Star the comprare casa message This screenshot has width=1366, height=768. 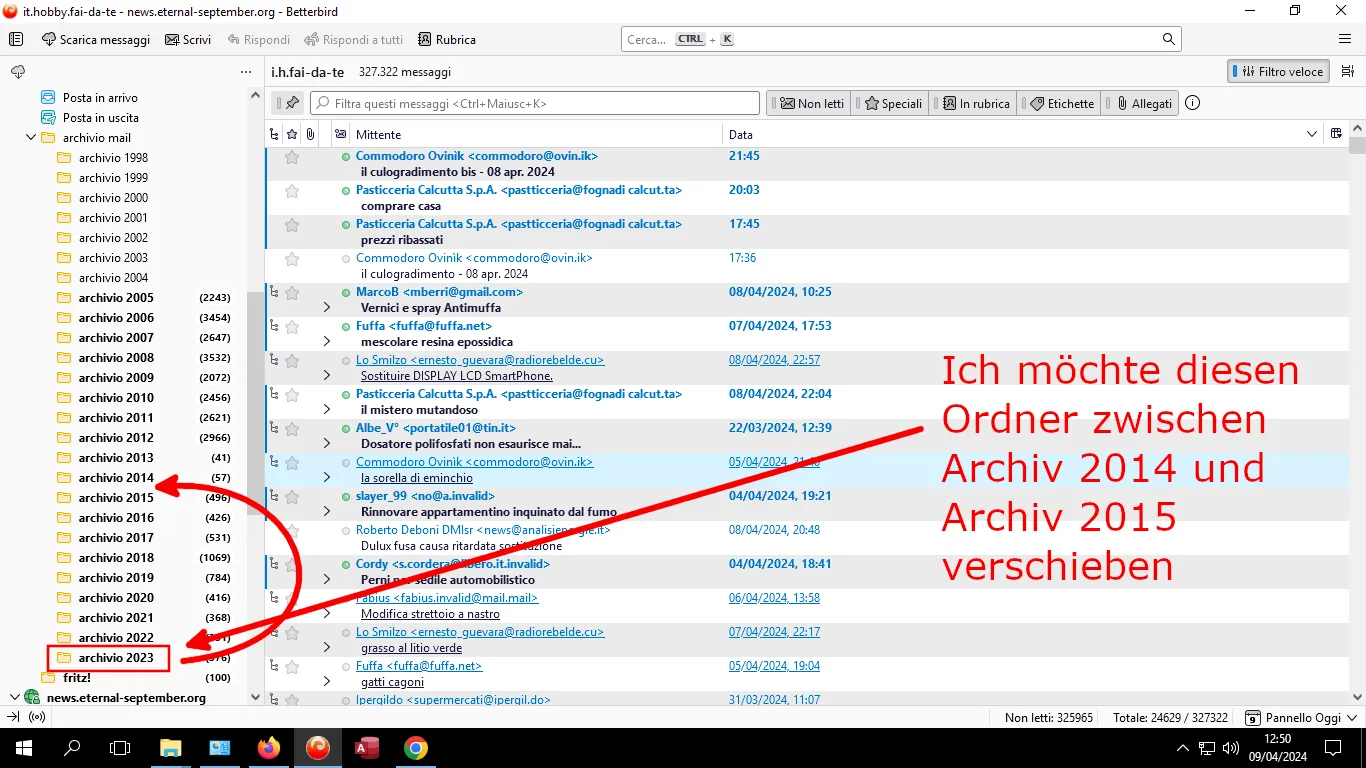tap(292, 191)
